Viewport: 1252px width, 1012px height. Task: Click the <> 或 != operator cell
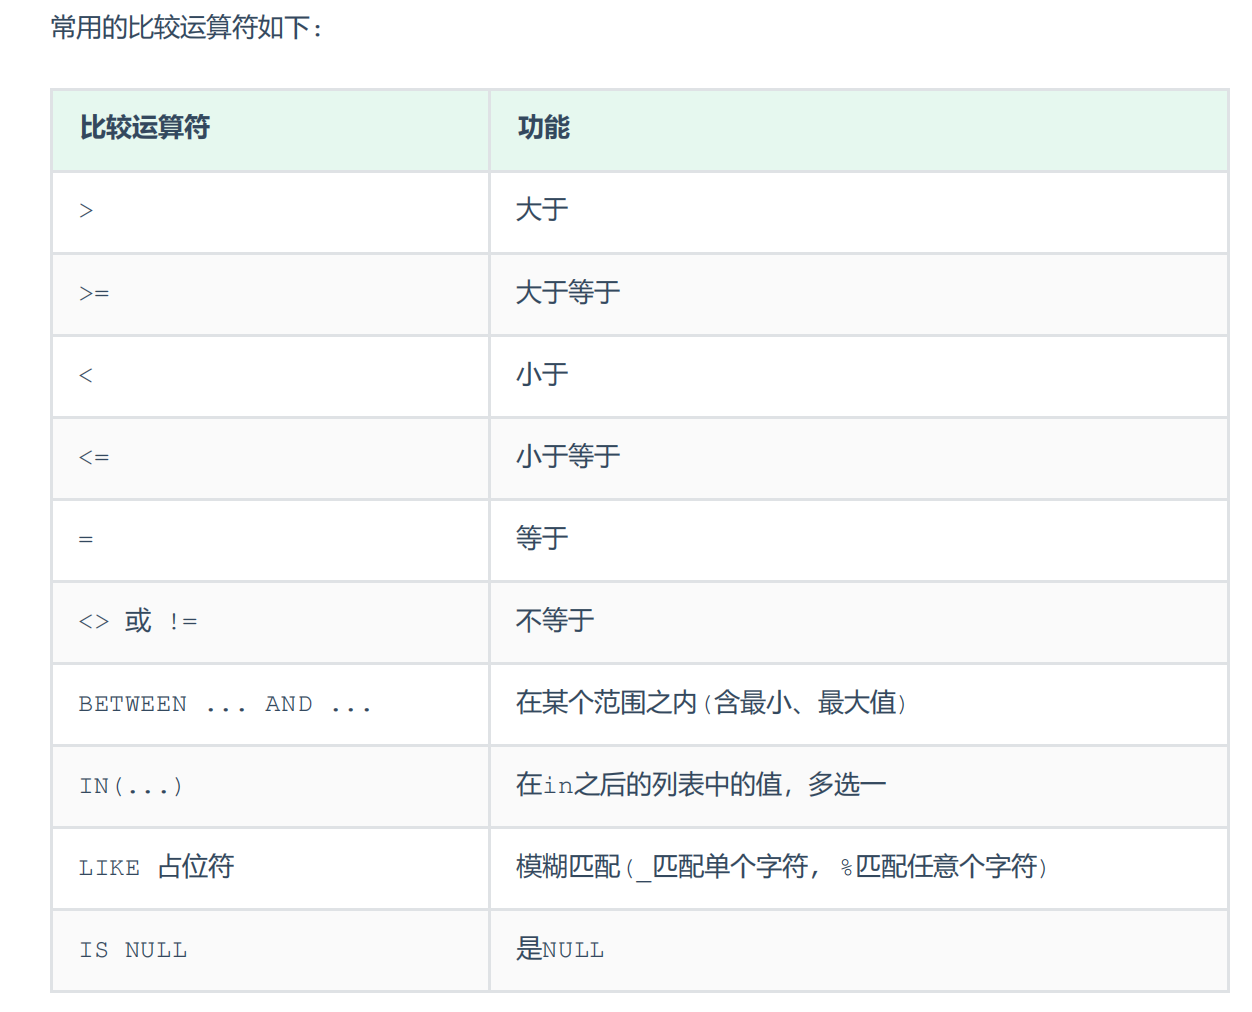(x=270, y=622)
